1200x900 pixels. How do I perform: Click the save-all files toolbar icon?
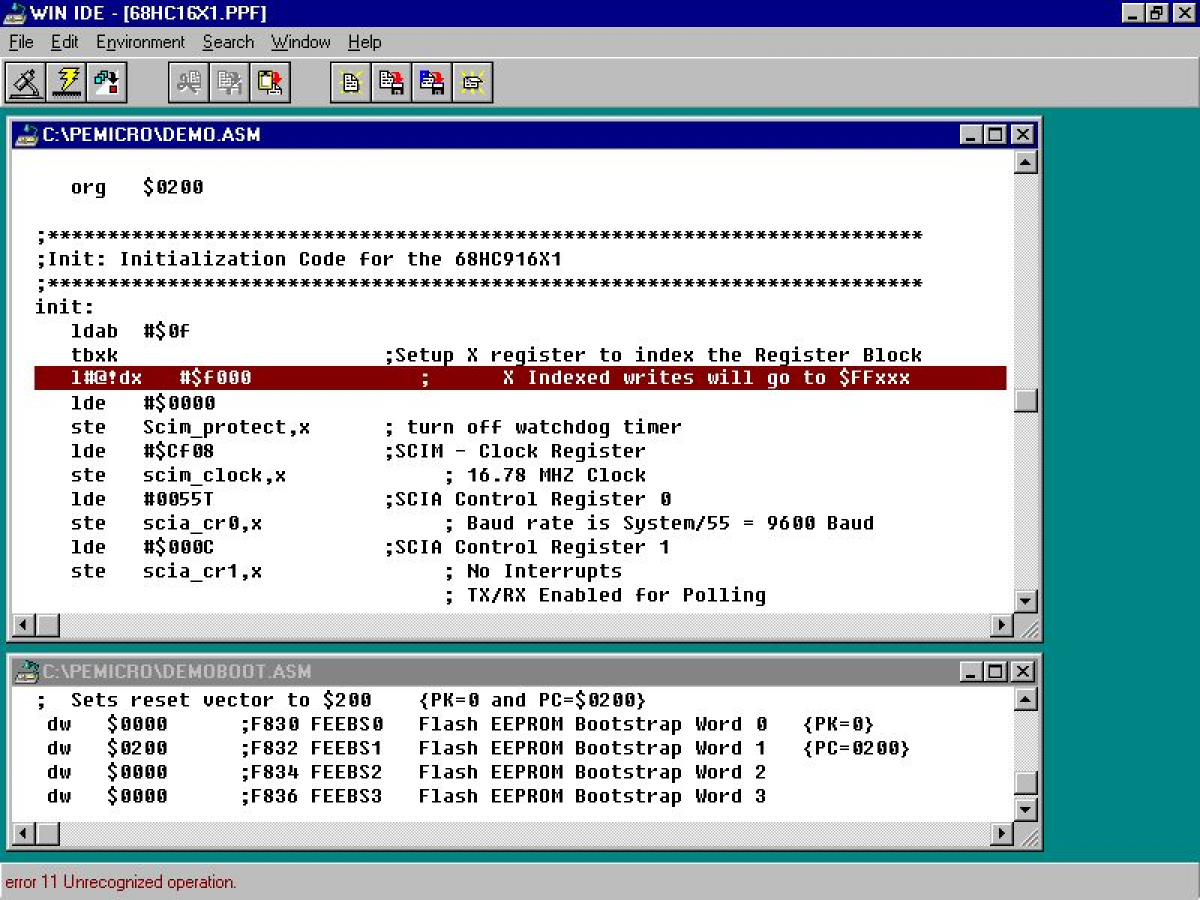(x=431, y=82)
